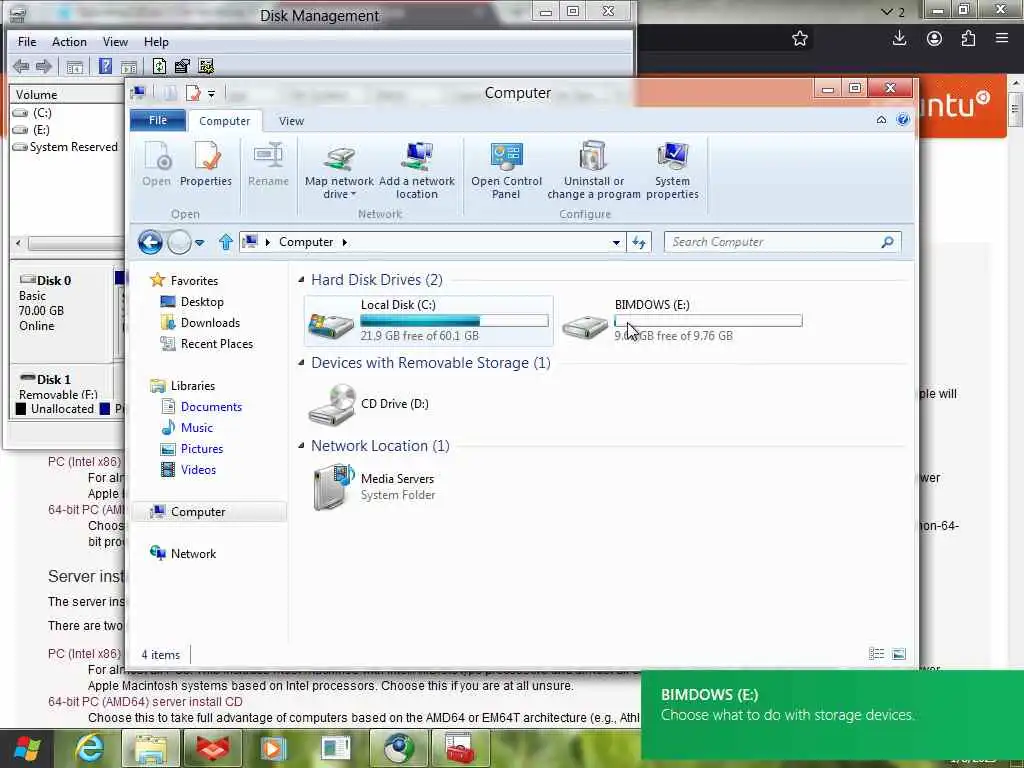This screenshot has height=768, width=1024.
Task: Collapse Devices with Removable Storage group
Action: click(x=301, y=362)
